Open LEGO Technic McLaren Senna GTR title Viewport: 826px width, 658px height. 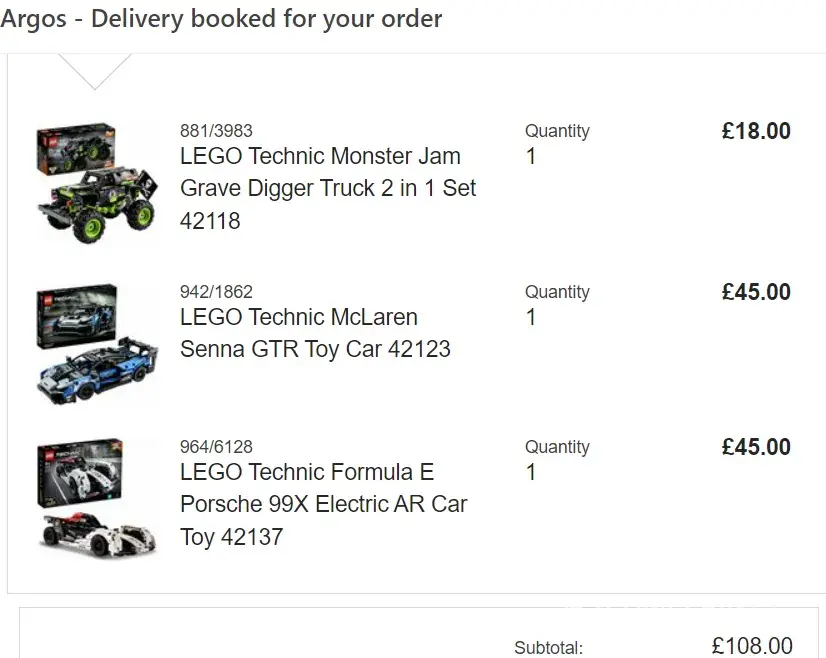pyautogui.click(x=314, y=333)
